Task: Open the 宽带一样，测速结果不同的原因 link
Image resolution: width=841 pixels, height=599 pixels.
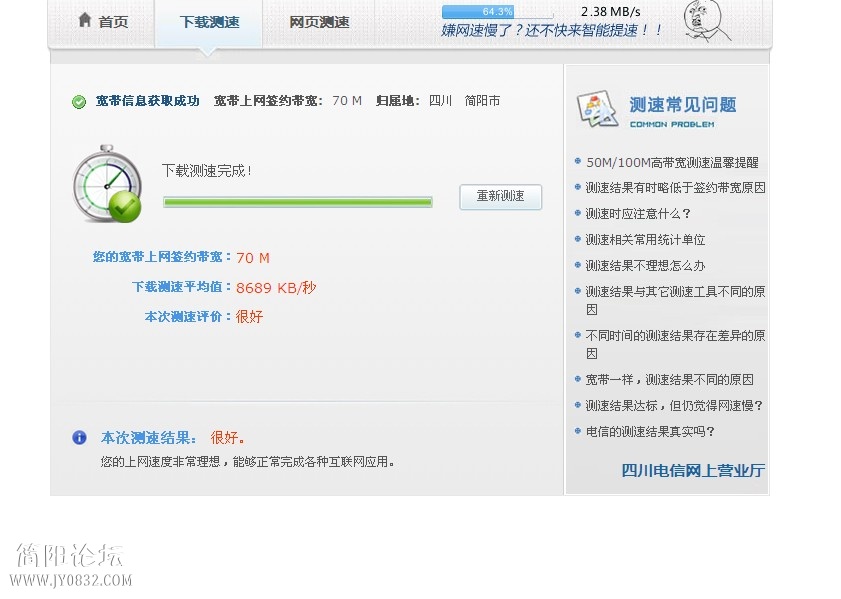Action: 669,379
